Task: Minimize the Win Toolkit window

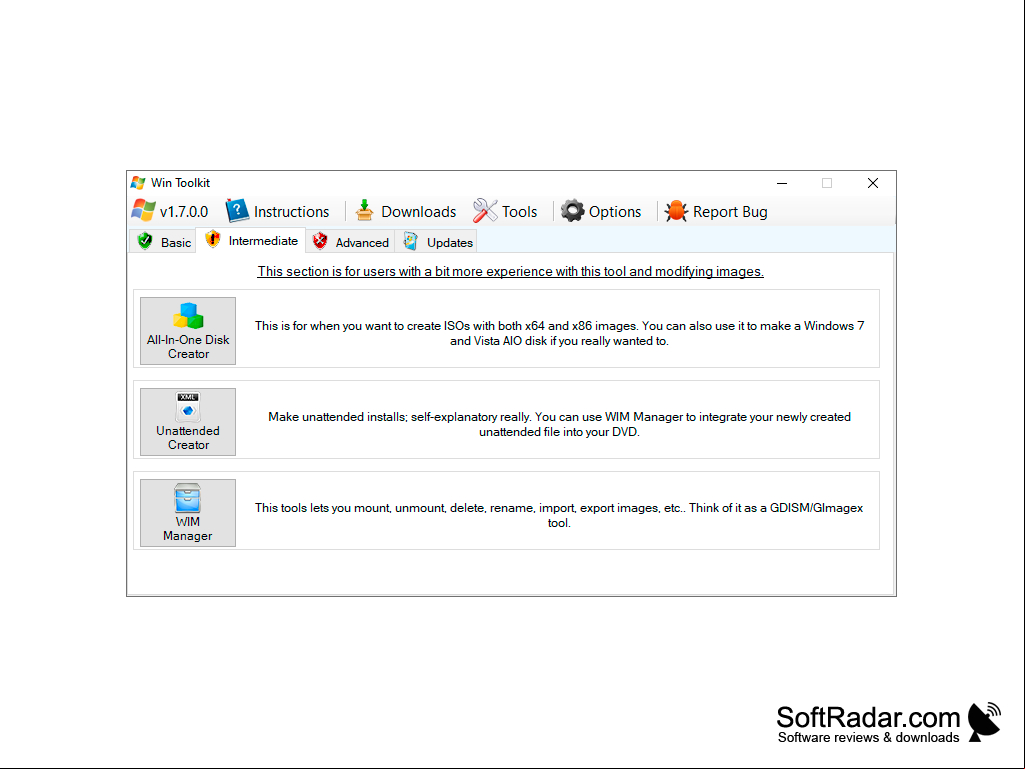Action: click(x=782, y=183)
